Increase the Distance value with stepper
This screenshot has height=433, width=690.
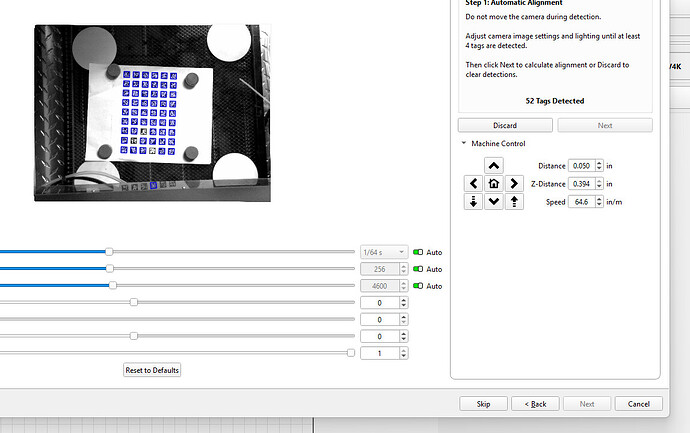tap(599, 163)
